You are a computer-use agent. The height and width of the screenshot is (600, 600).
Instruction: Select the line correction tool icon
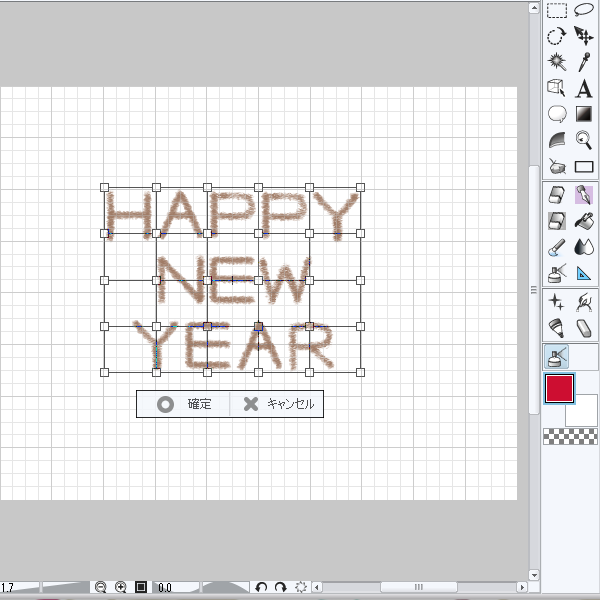tap(557, 166)
